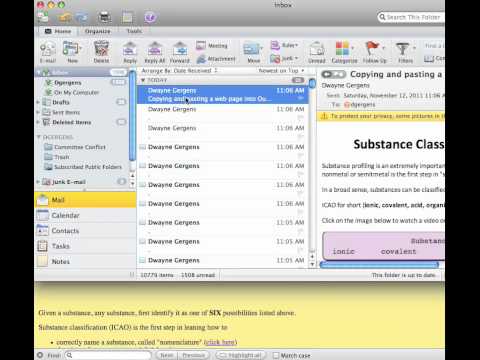Viewport: 480px width, 360px height.
Task: Click the Attachment button in ribbon
Action: click(216, 59)
